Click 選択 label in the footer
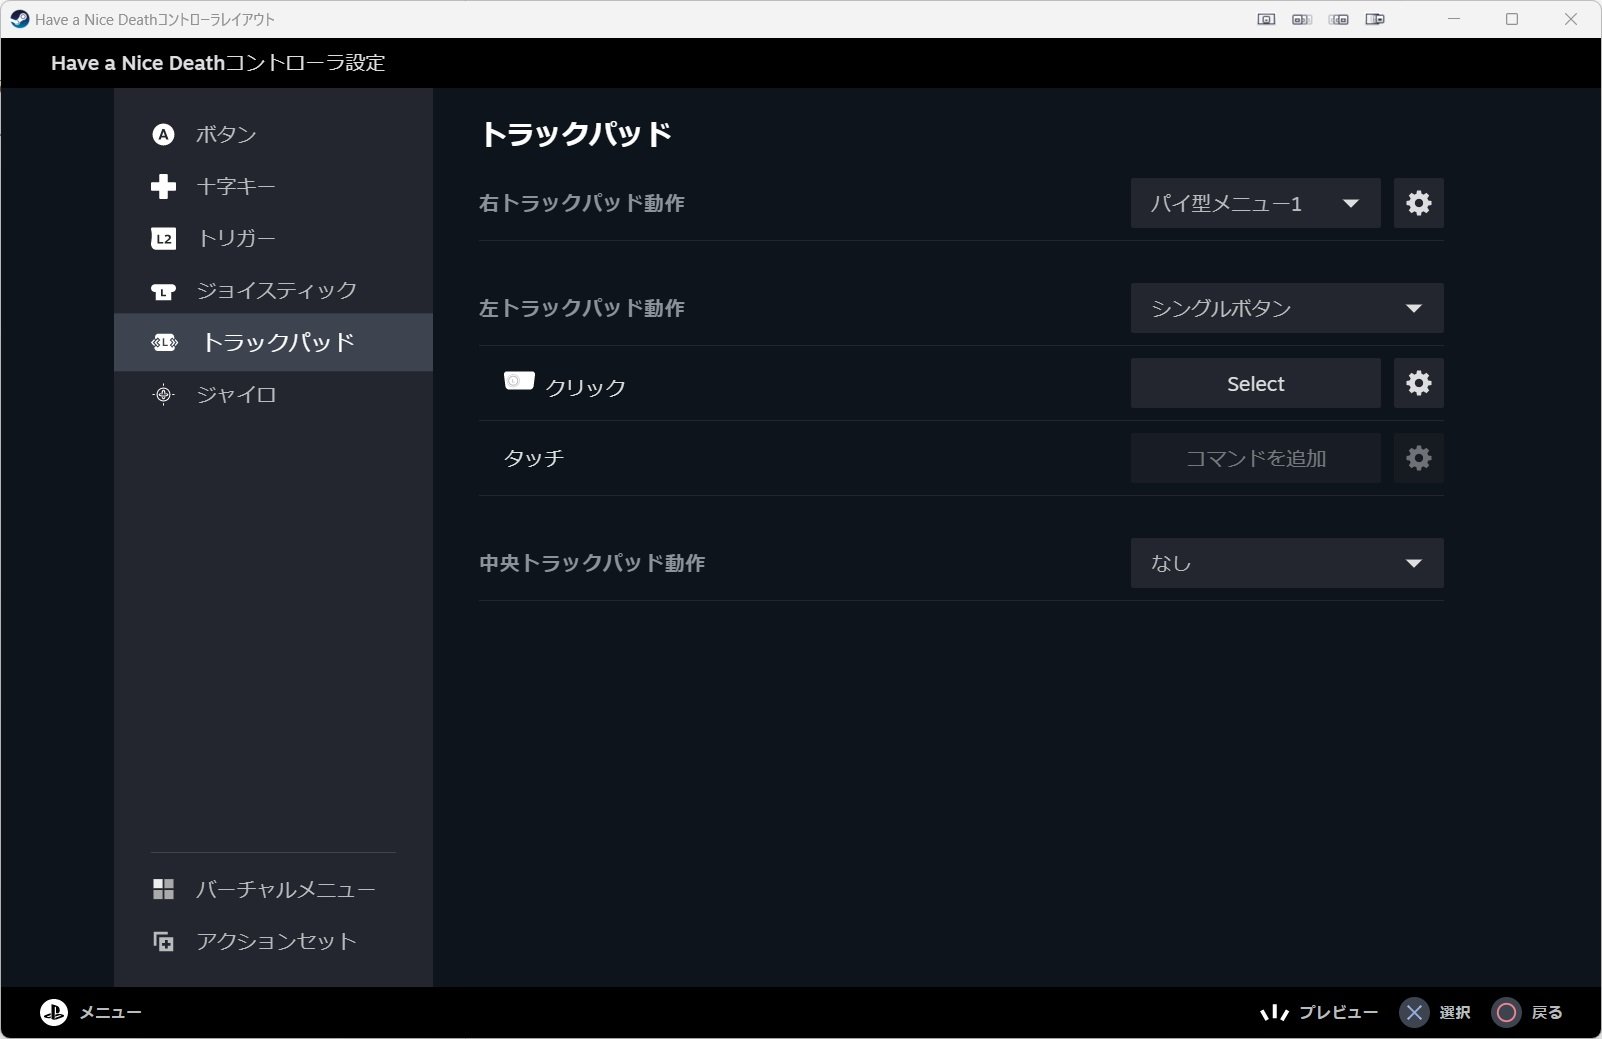This screenshot has width=1602, height=1039. pos(1455,1013)
